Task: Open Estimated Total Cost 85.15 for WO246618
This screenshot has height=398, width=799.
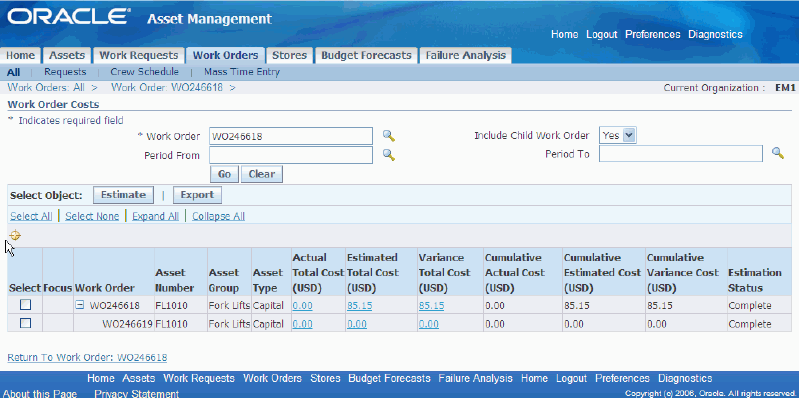Action: point(359,306)
